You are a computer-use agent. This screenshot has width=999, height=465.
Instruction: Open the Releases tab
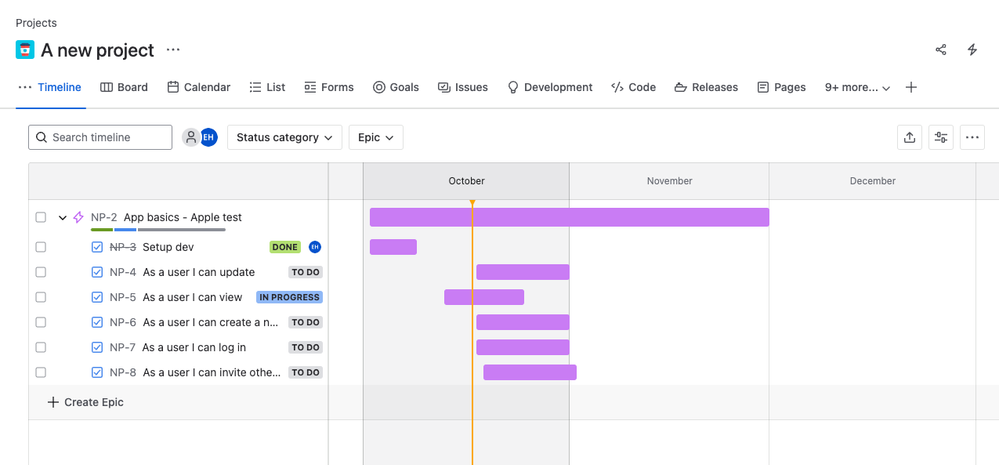pos(706,87)
